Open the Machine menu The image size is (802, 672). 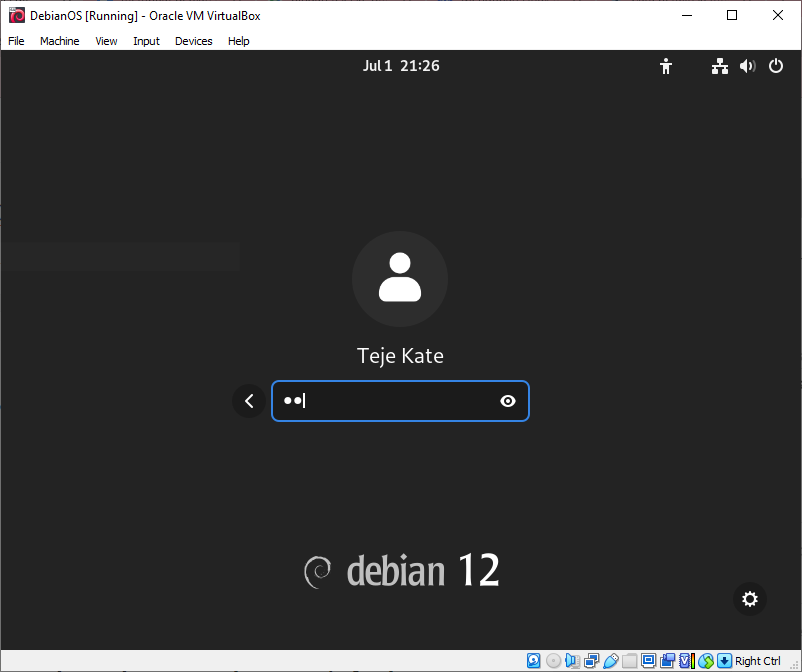[59, 41]
